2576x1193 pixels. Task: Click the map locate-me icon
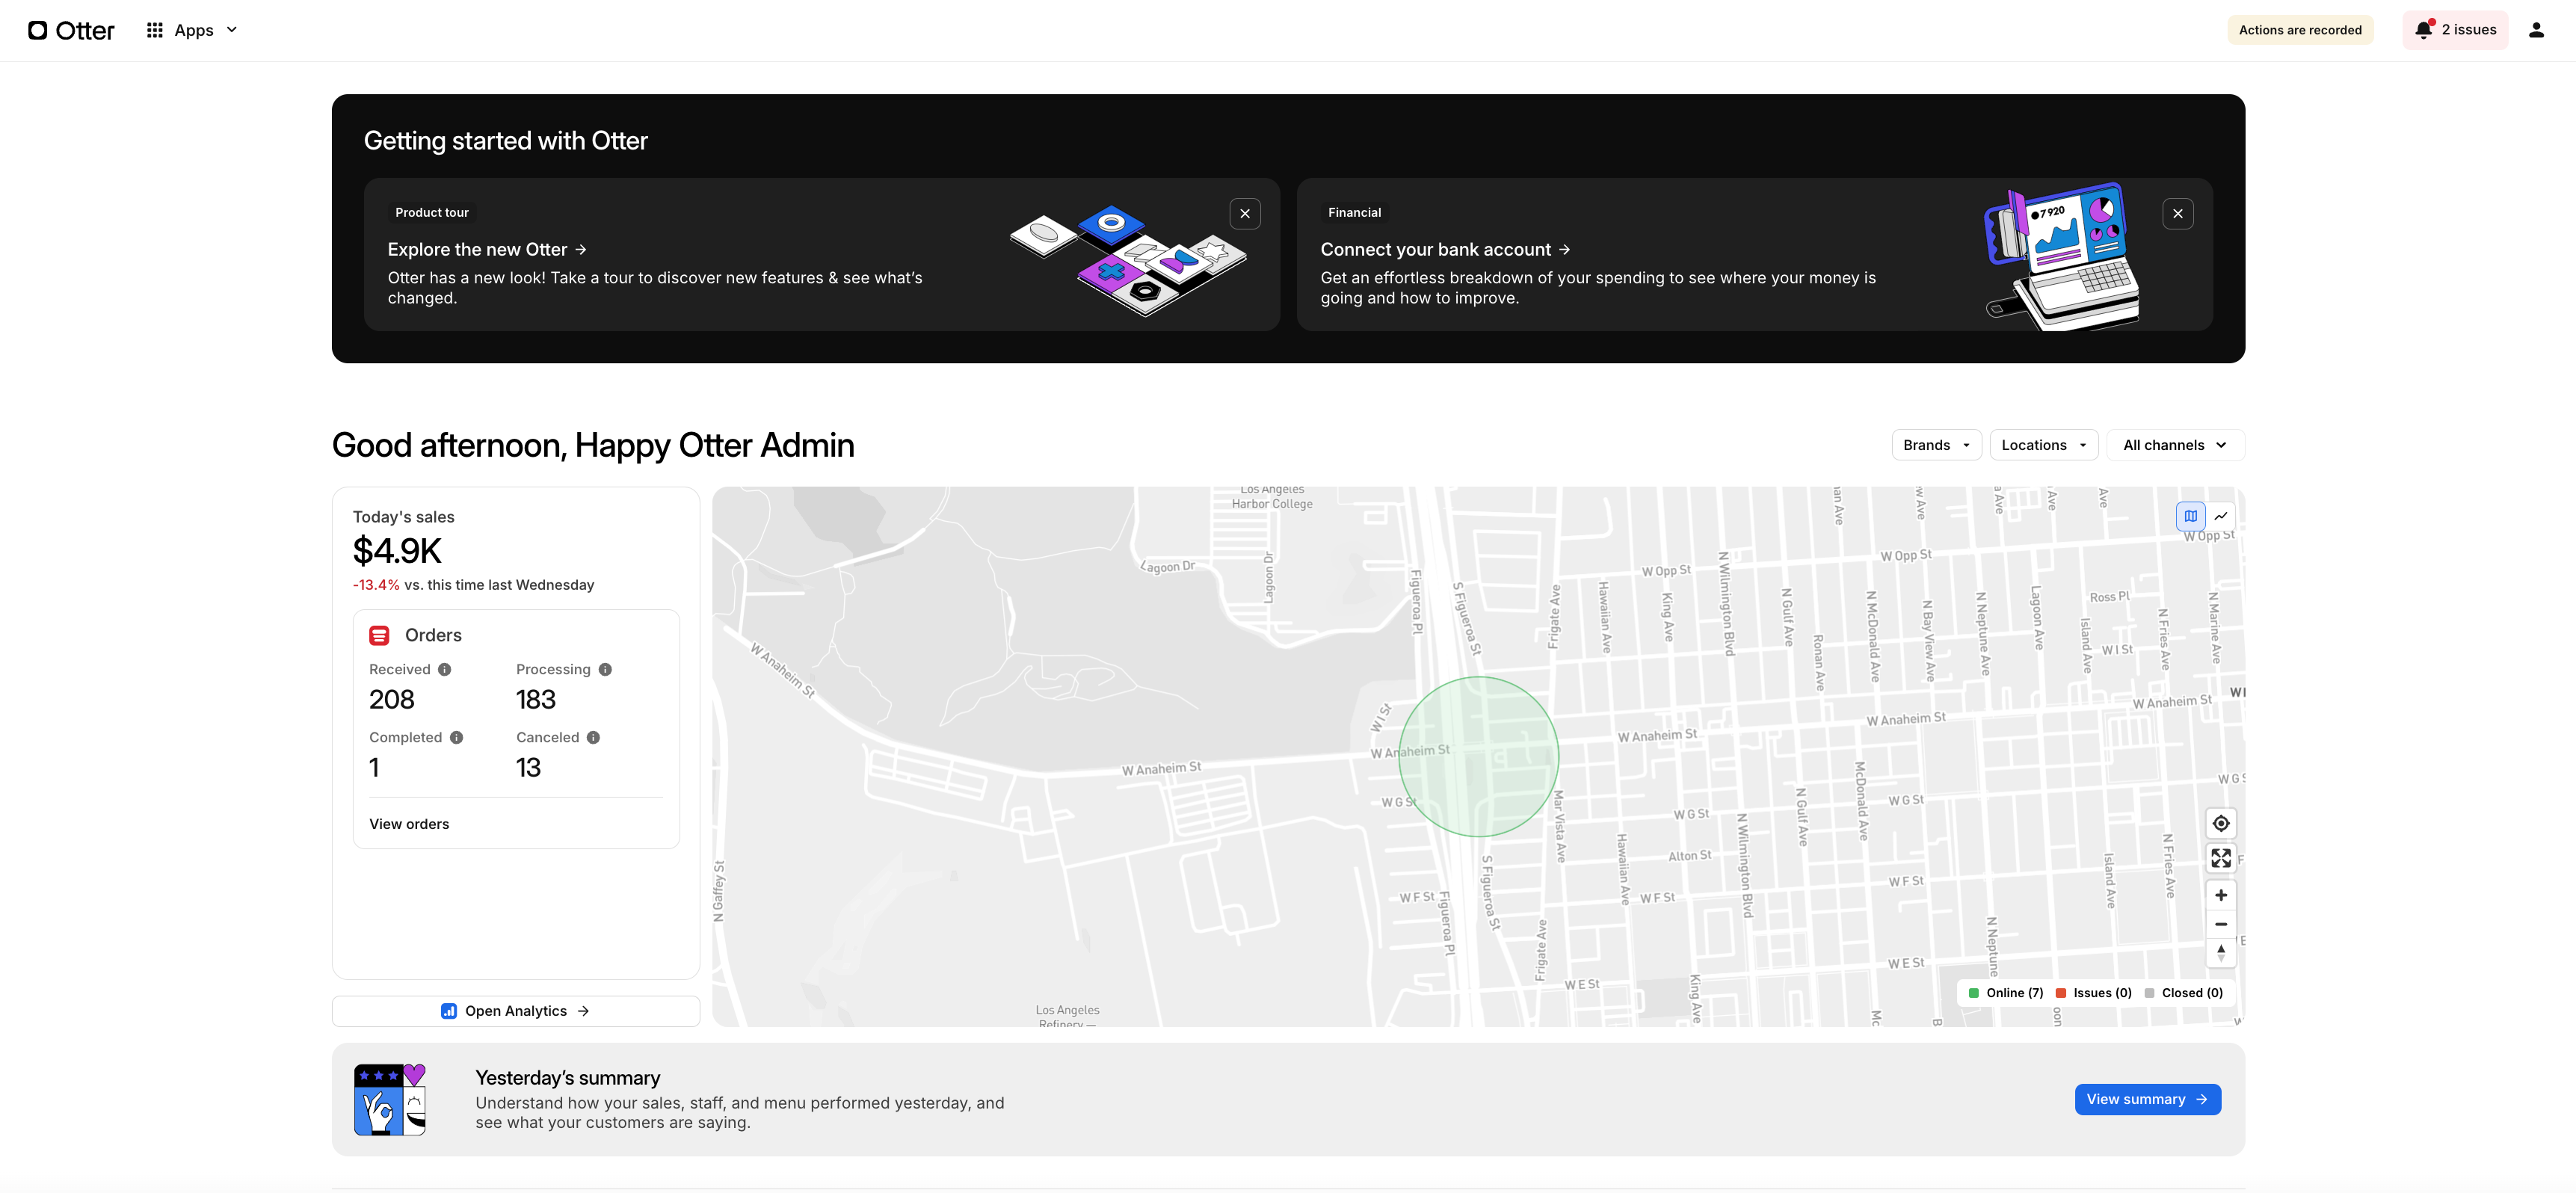click(2220, 824)
